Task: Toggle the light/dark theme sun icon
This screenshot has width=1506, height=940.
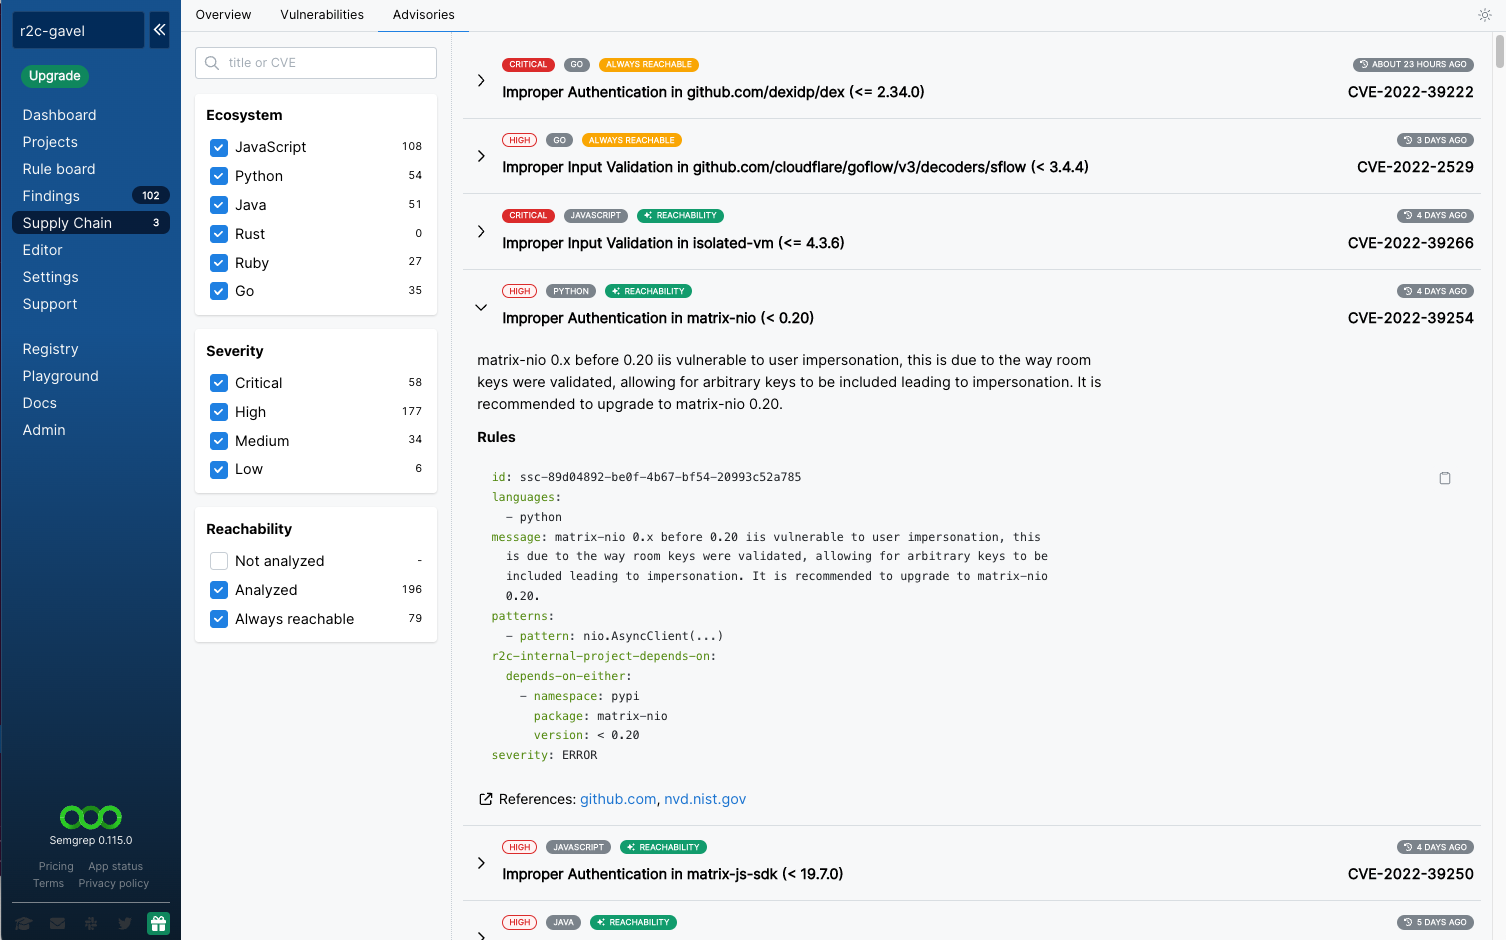Action: click(1485, 15)
